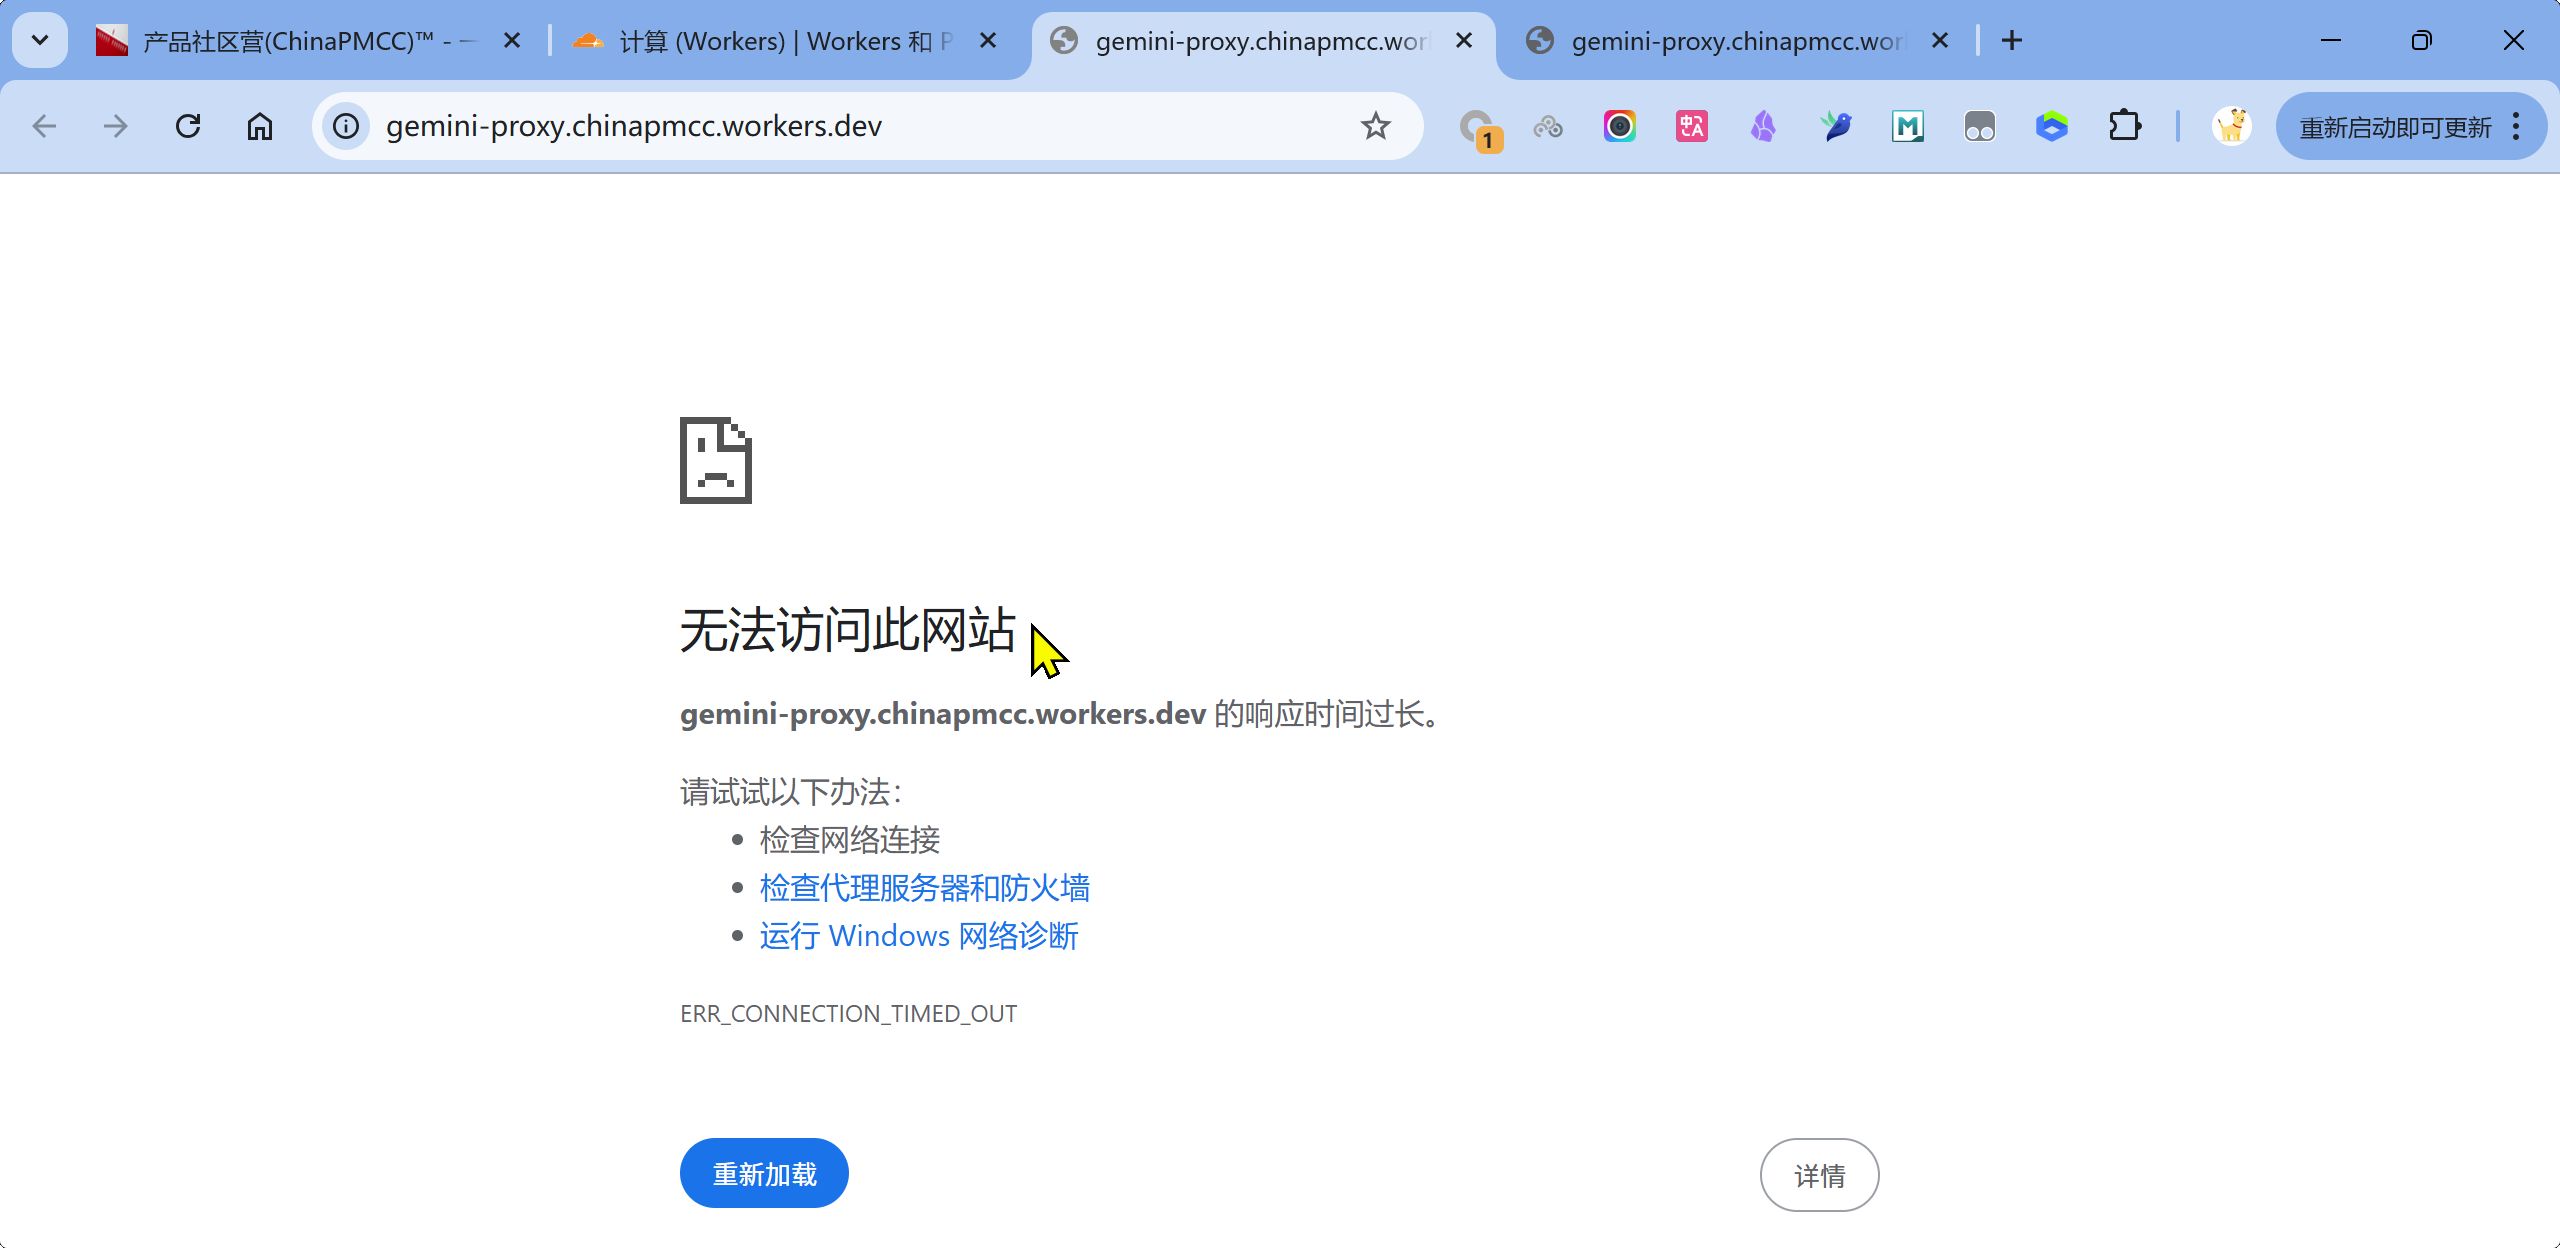Open the Chinese-English translate extension
This screenshot has height=1248, width=2560.
coord(1691,126)
